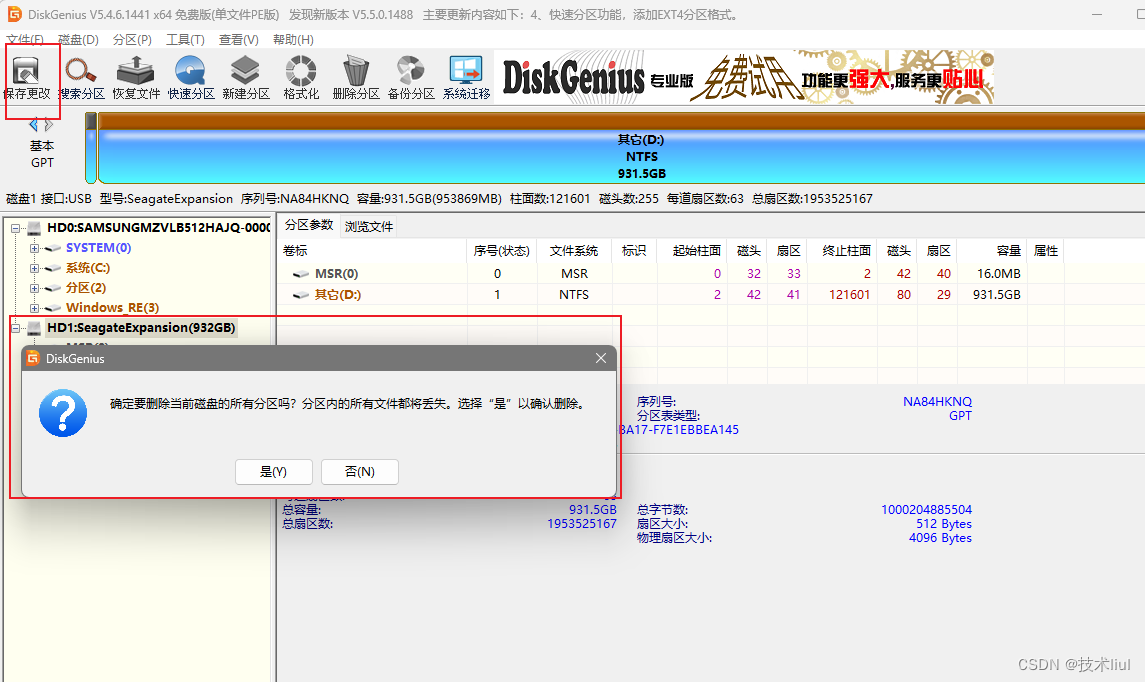Open the 工具(T) menu
This screenshot has width=1145, height=682.
tap(185, 39)
